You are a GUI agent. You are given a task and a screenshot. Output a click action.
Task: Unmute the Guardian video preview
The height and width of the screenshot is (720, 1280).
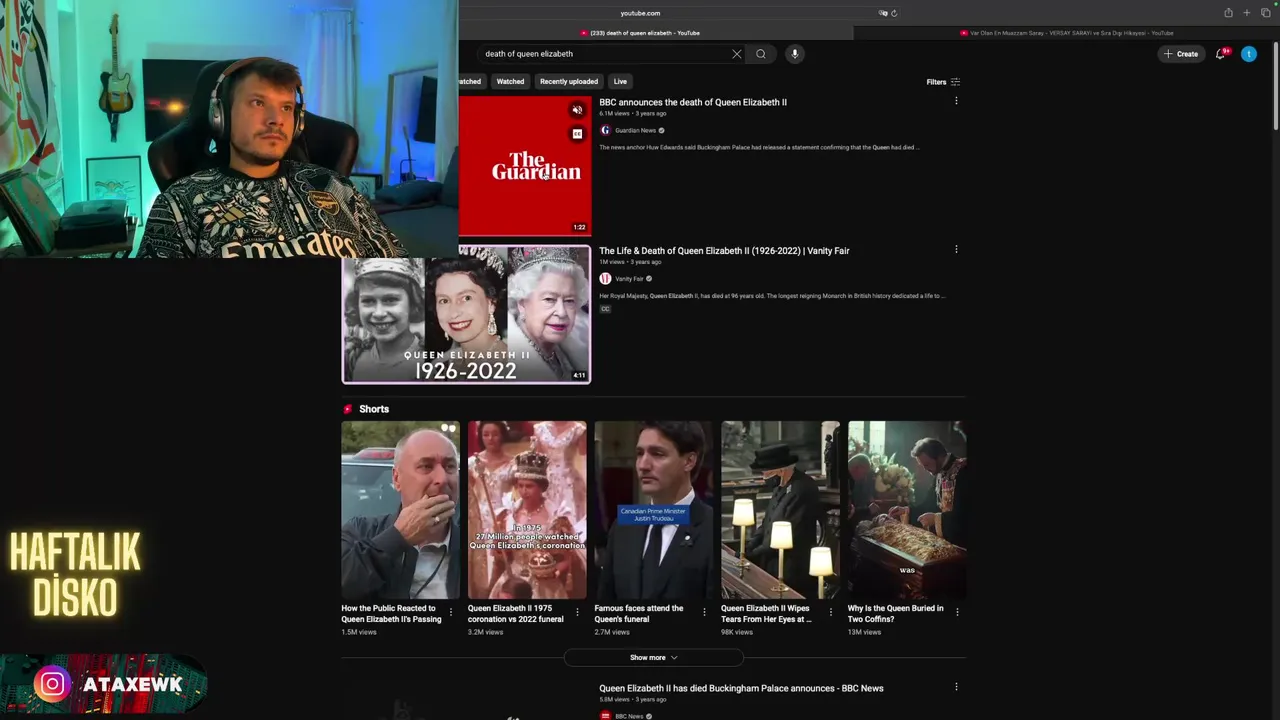point(577,110)
